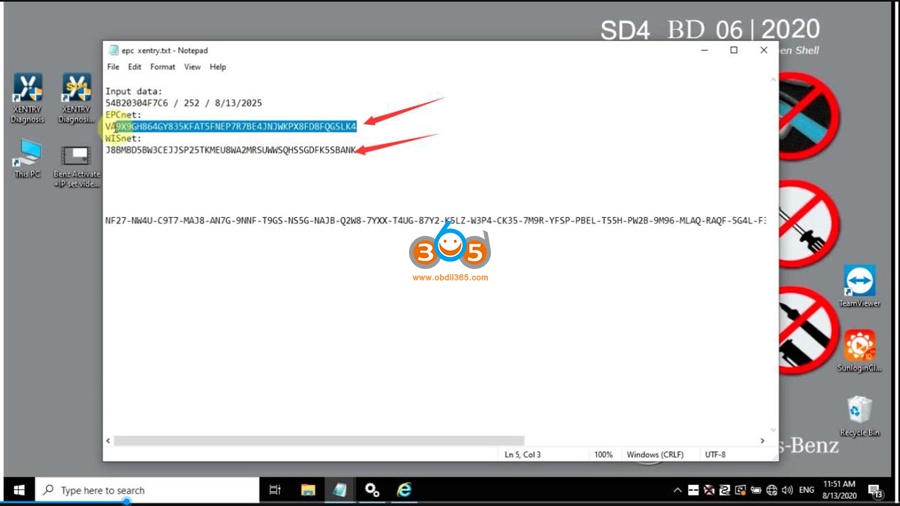Click the 'Input data:' text line
Viewport: 900px width, 506px height.
134,91
